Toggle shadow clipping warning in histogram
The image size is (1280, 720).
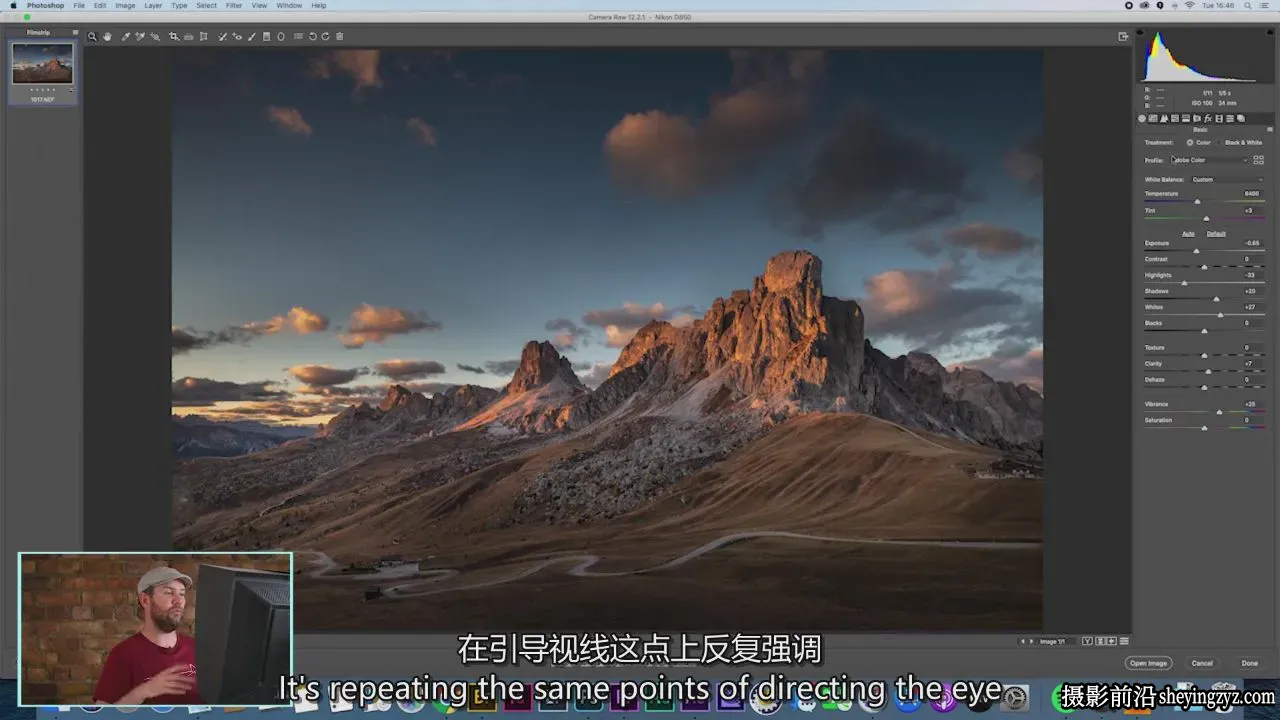[x=1140, y=32]
